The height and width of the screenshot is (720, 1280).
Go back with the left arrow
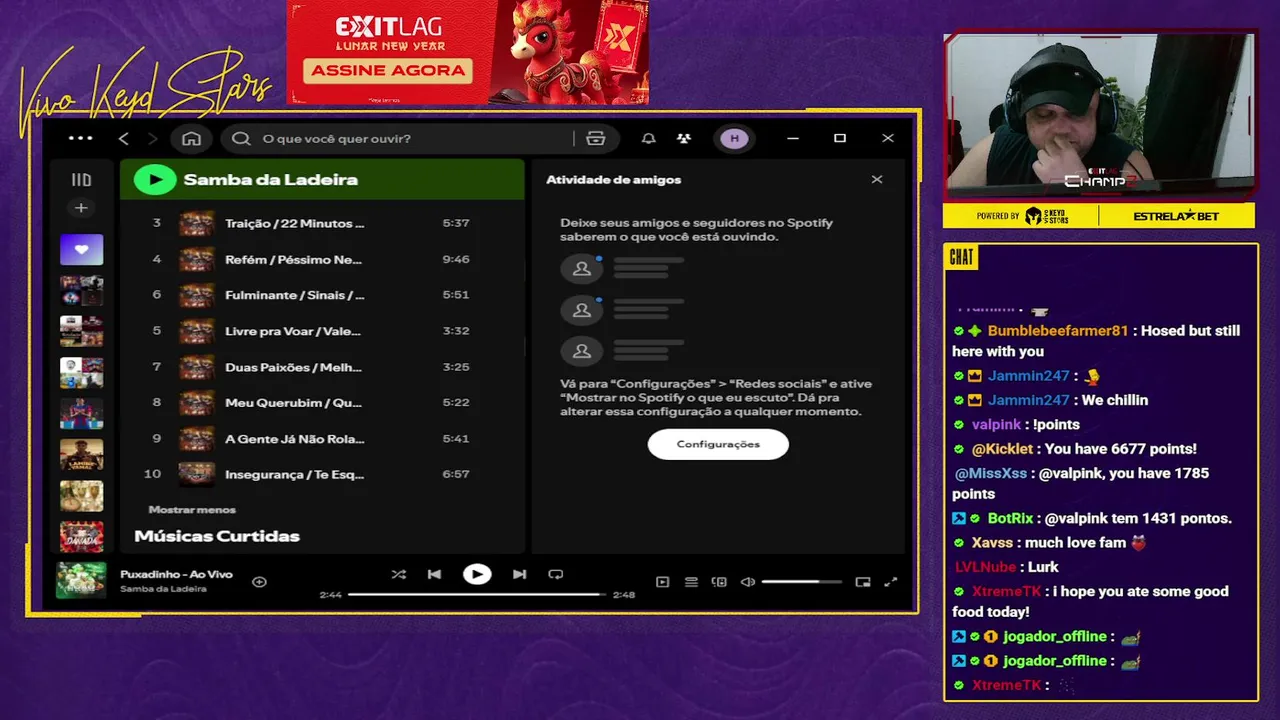(x=123, y=138)
